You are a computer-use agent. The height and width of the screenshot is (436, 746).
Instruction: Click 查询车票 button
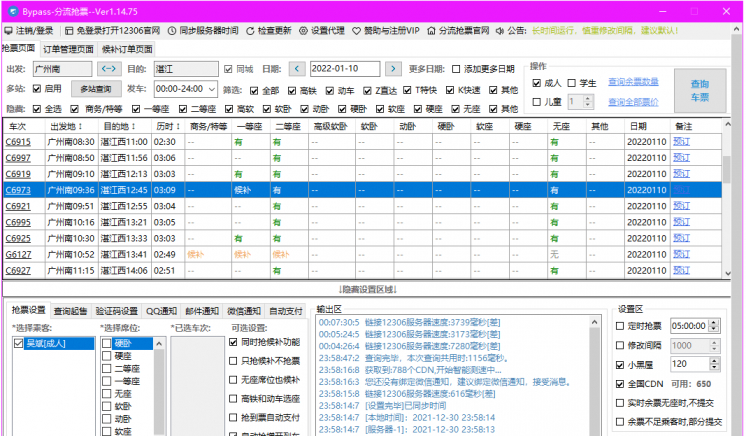700,90
